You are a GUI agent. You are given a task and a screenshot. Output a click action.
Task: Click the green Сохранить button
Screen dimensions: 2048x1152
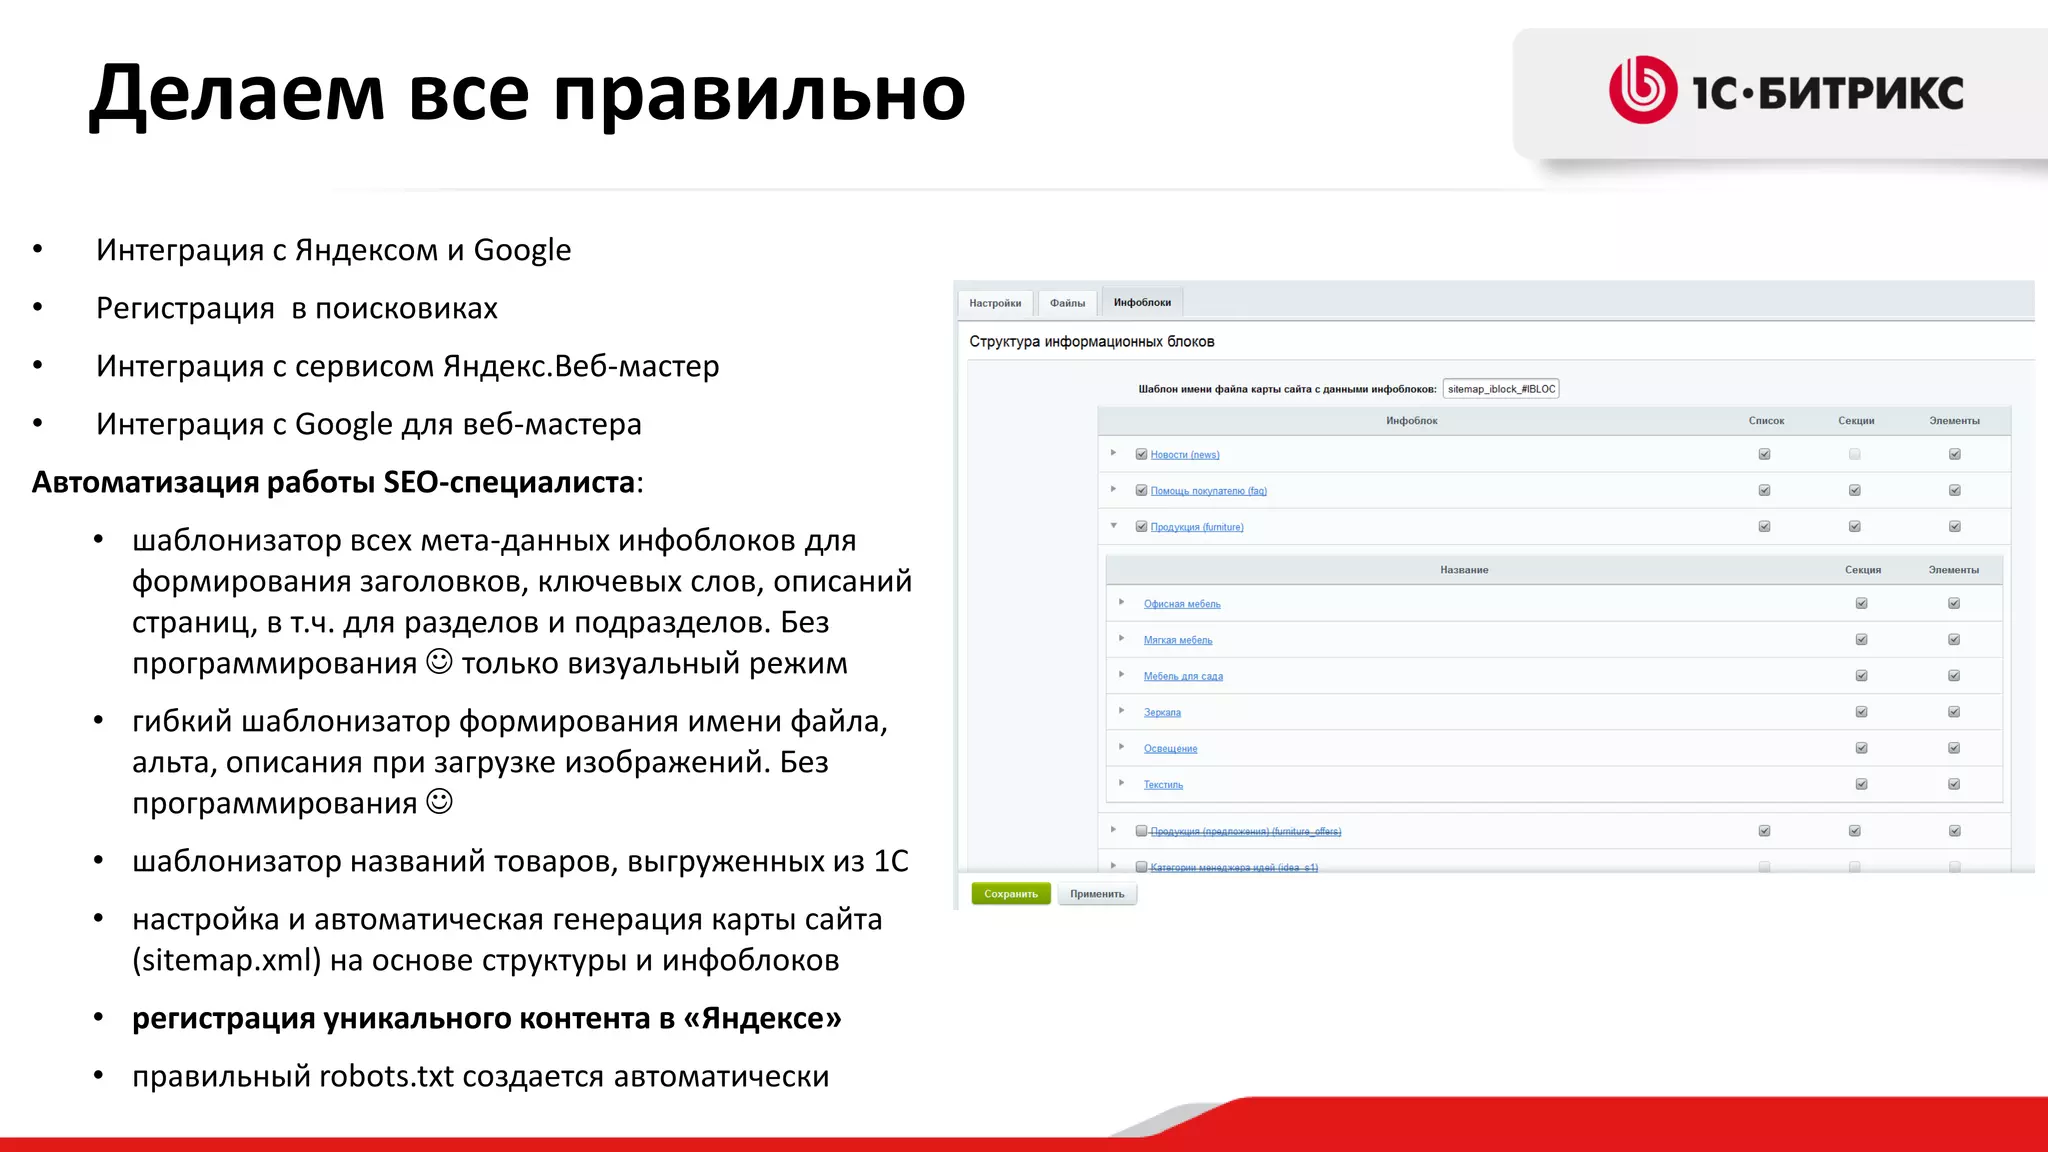(1011, 894)
